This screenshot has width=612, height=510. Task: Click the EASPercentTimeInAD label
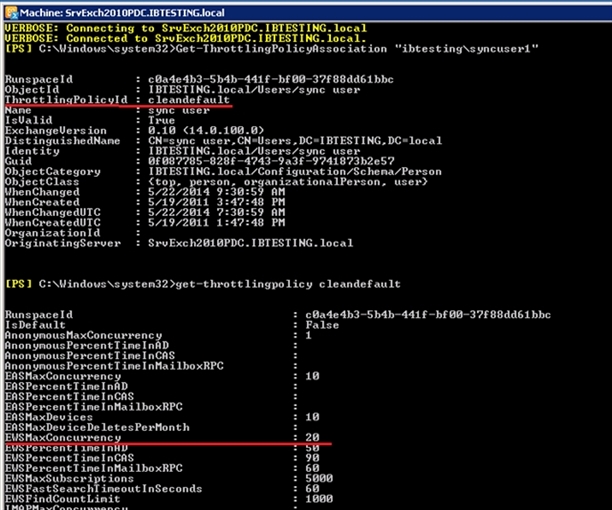coord(66,386)
